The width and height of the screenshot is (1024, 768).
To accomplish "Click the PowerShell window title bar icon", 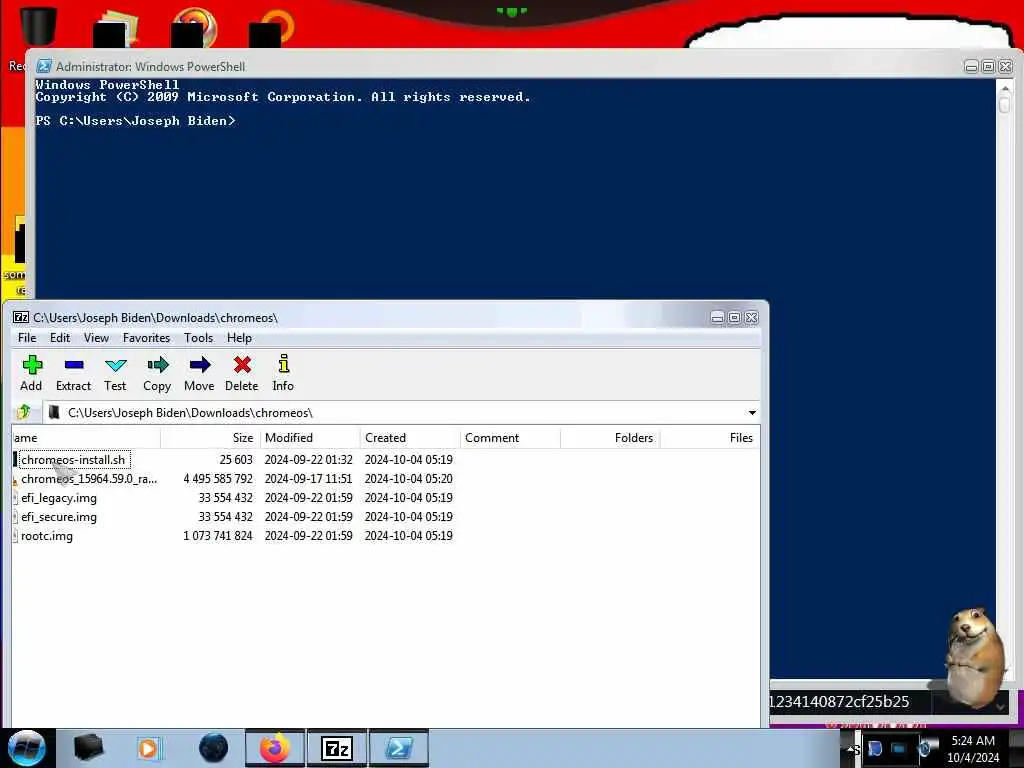I will point(44,66).
